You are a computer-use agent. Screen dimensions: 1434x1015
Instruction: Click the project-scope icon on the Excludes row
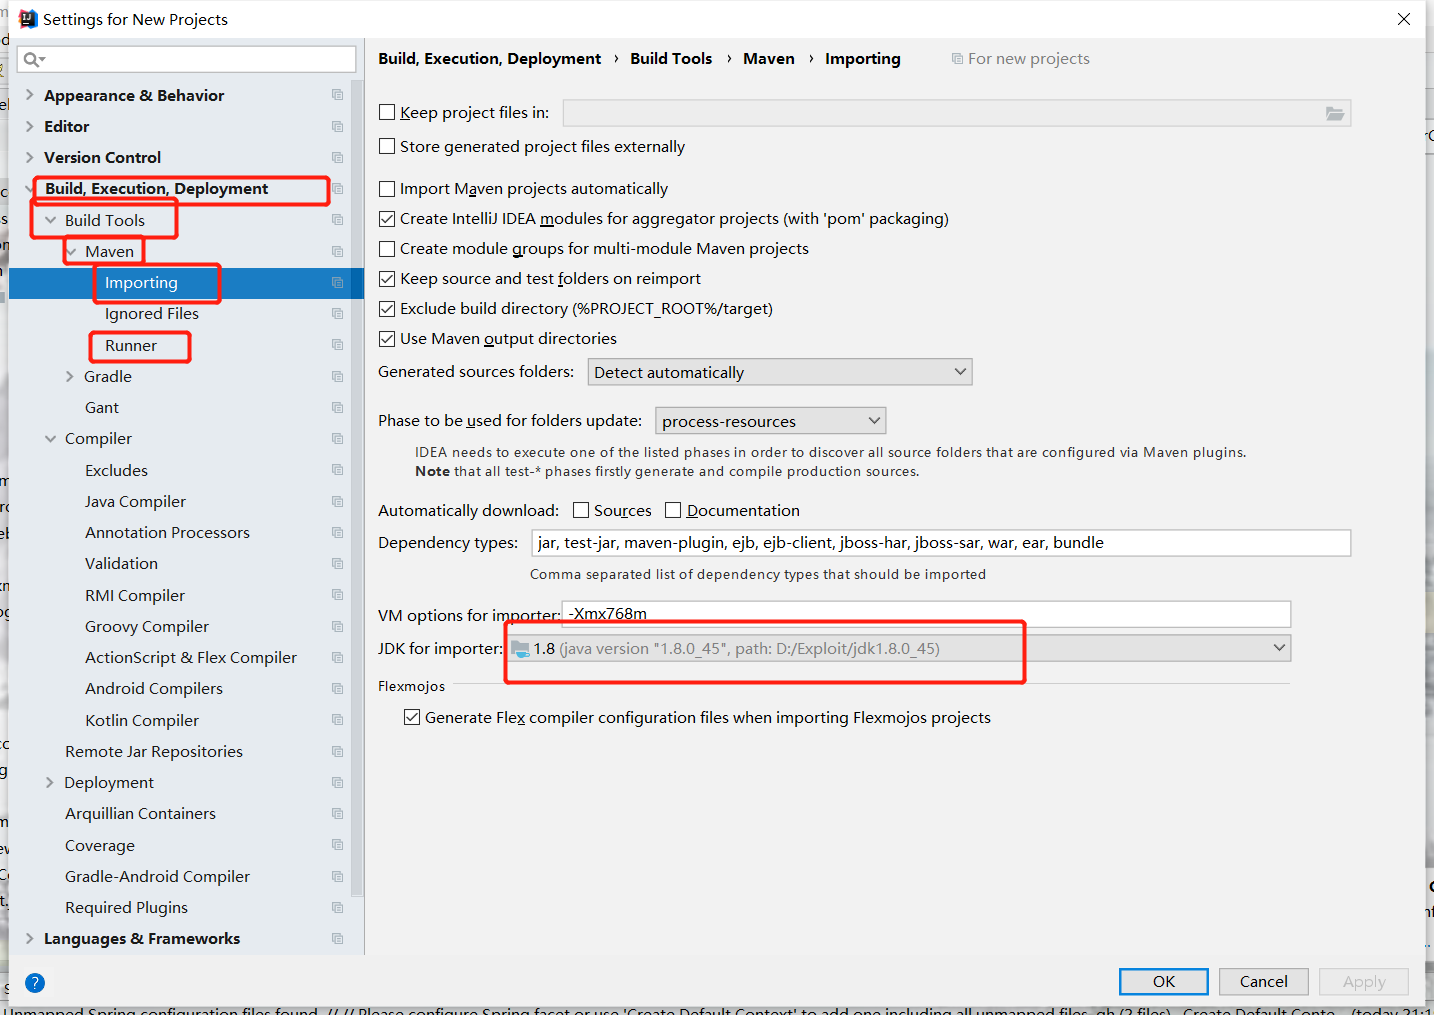337,470
